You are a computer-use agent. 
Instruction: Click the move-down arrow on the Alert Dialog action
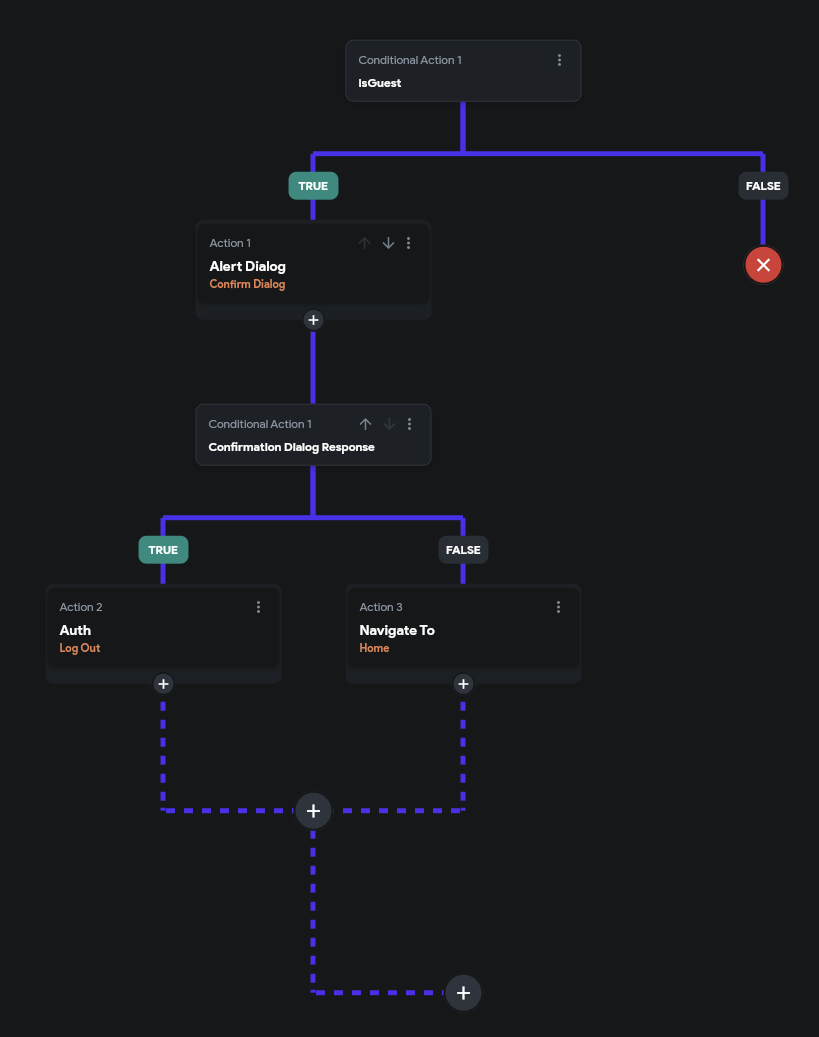[x=388, y=243]
